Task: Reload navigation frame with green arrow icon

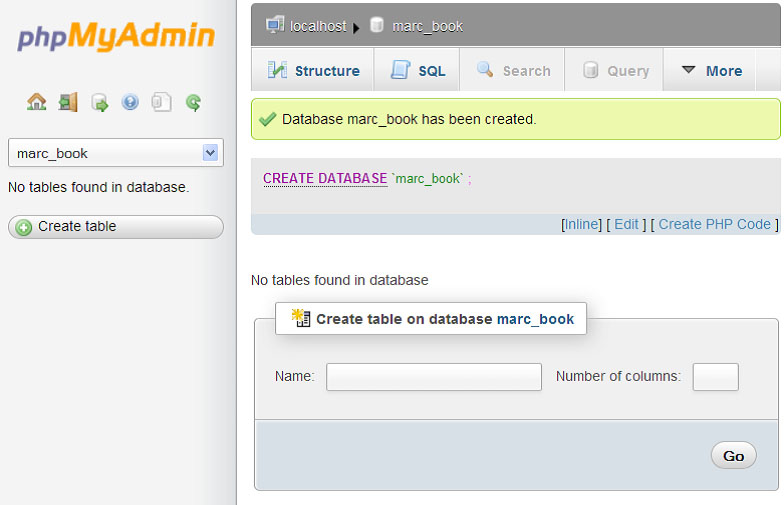Action: [x=193, y=102]
